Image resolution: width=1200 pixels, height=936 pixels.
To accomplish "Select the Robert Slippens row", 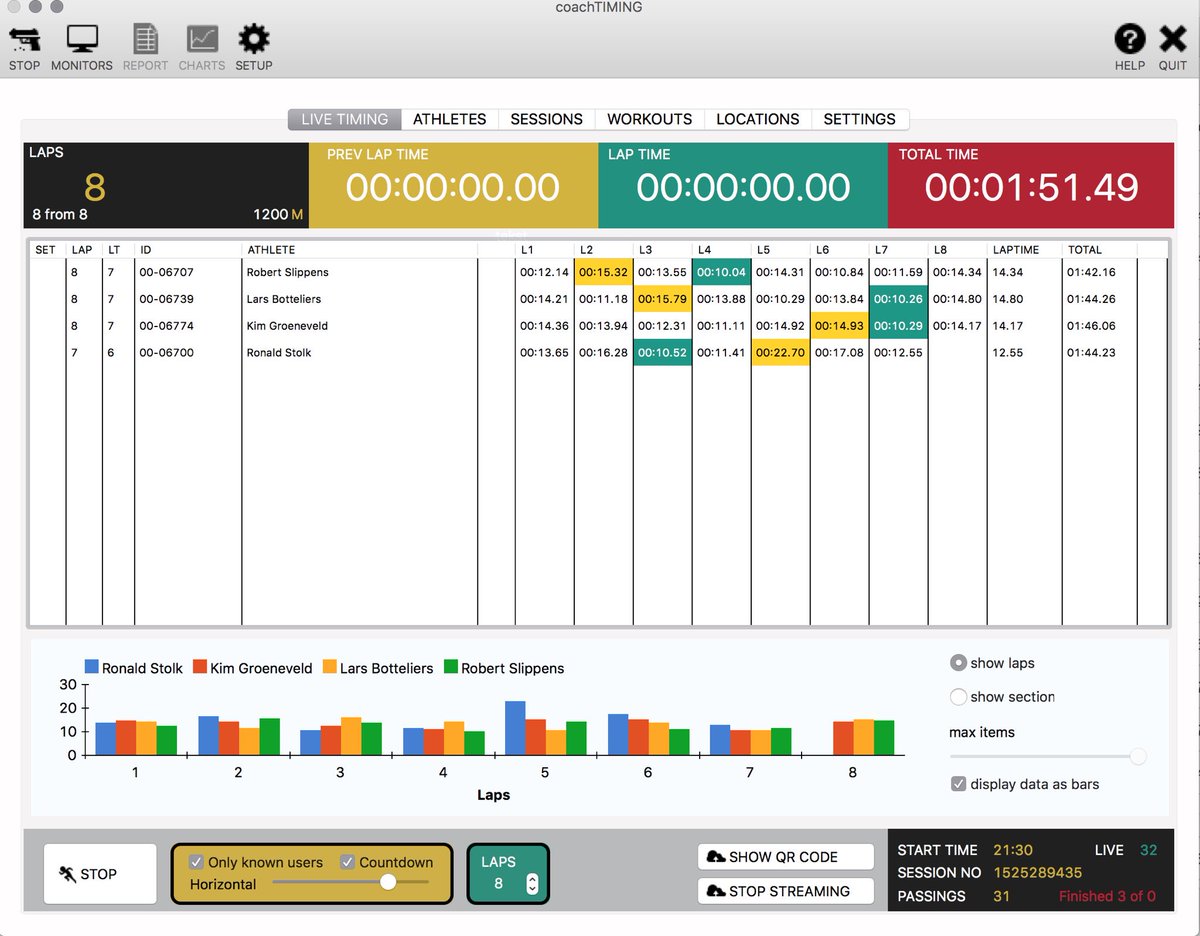I will (x=598, y=272).
